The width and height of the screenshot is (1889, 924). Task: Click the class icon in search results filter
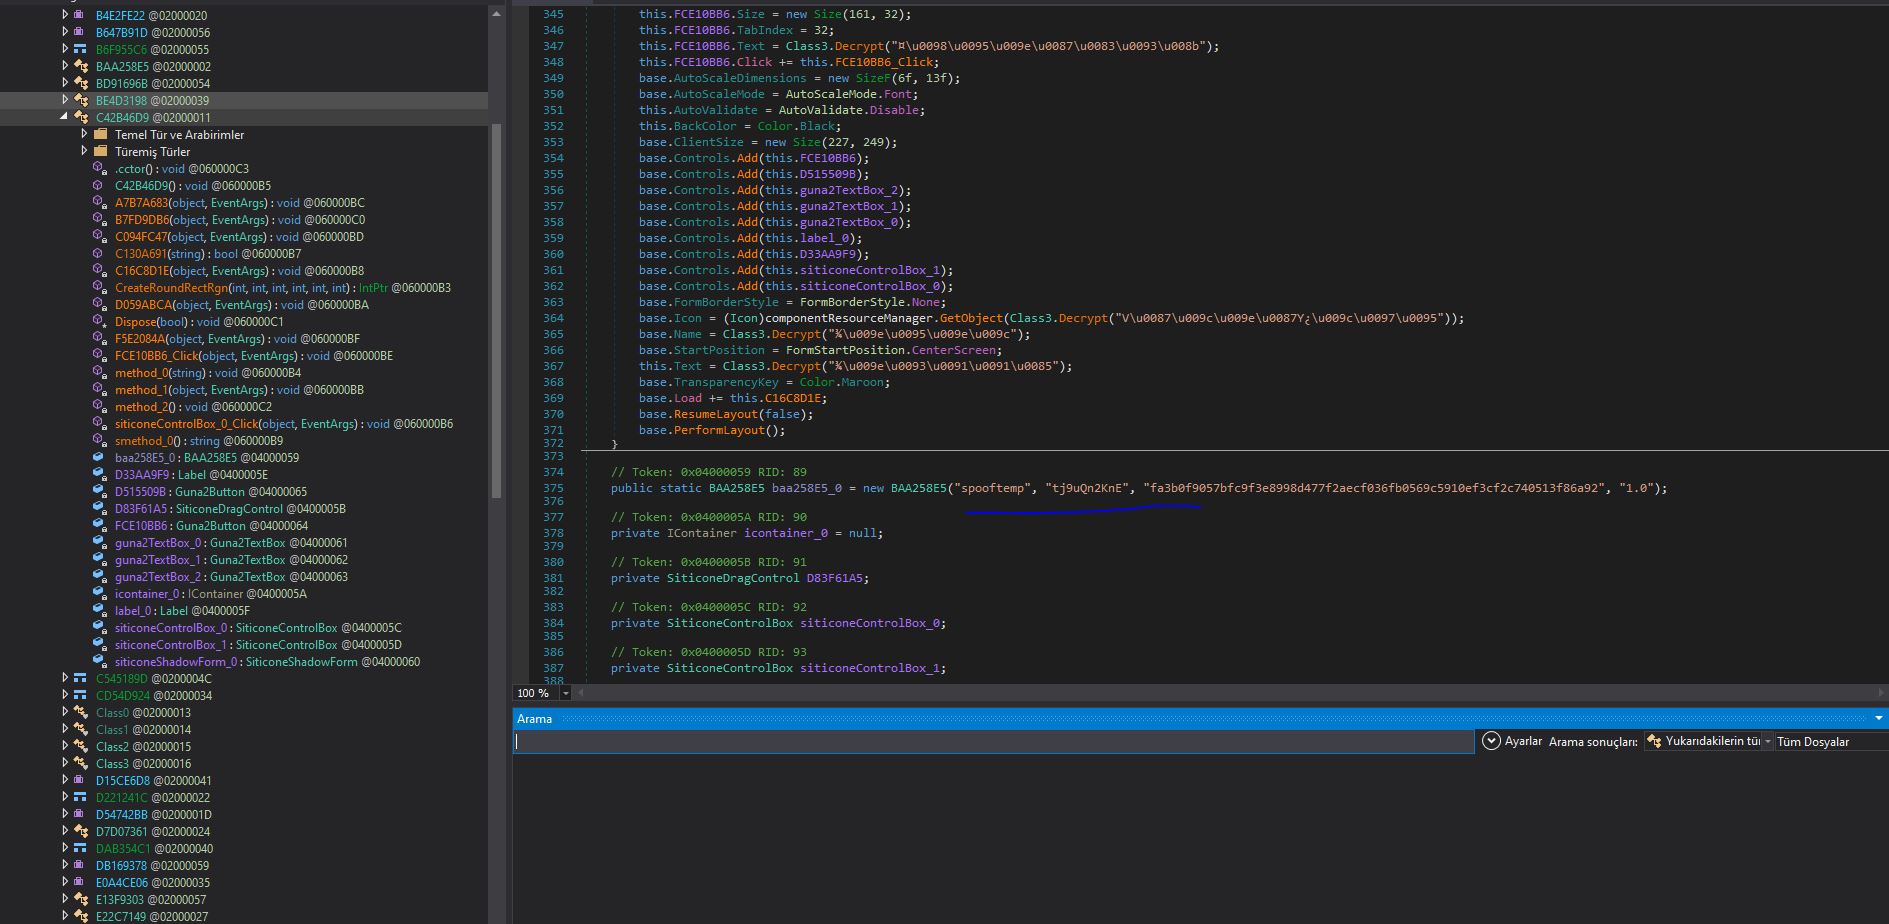coord(1654,741)
